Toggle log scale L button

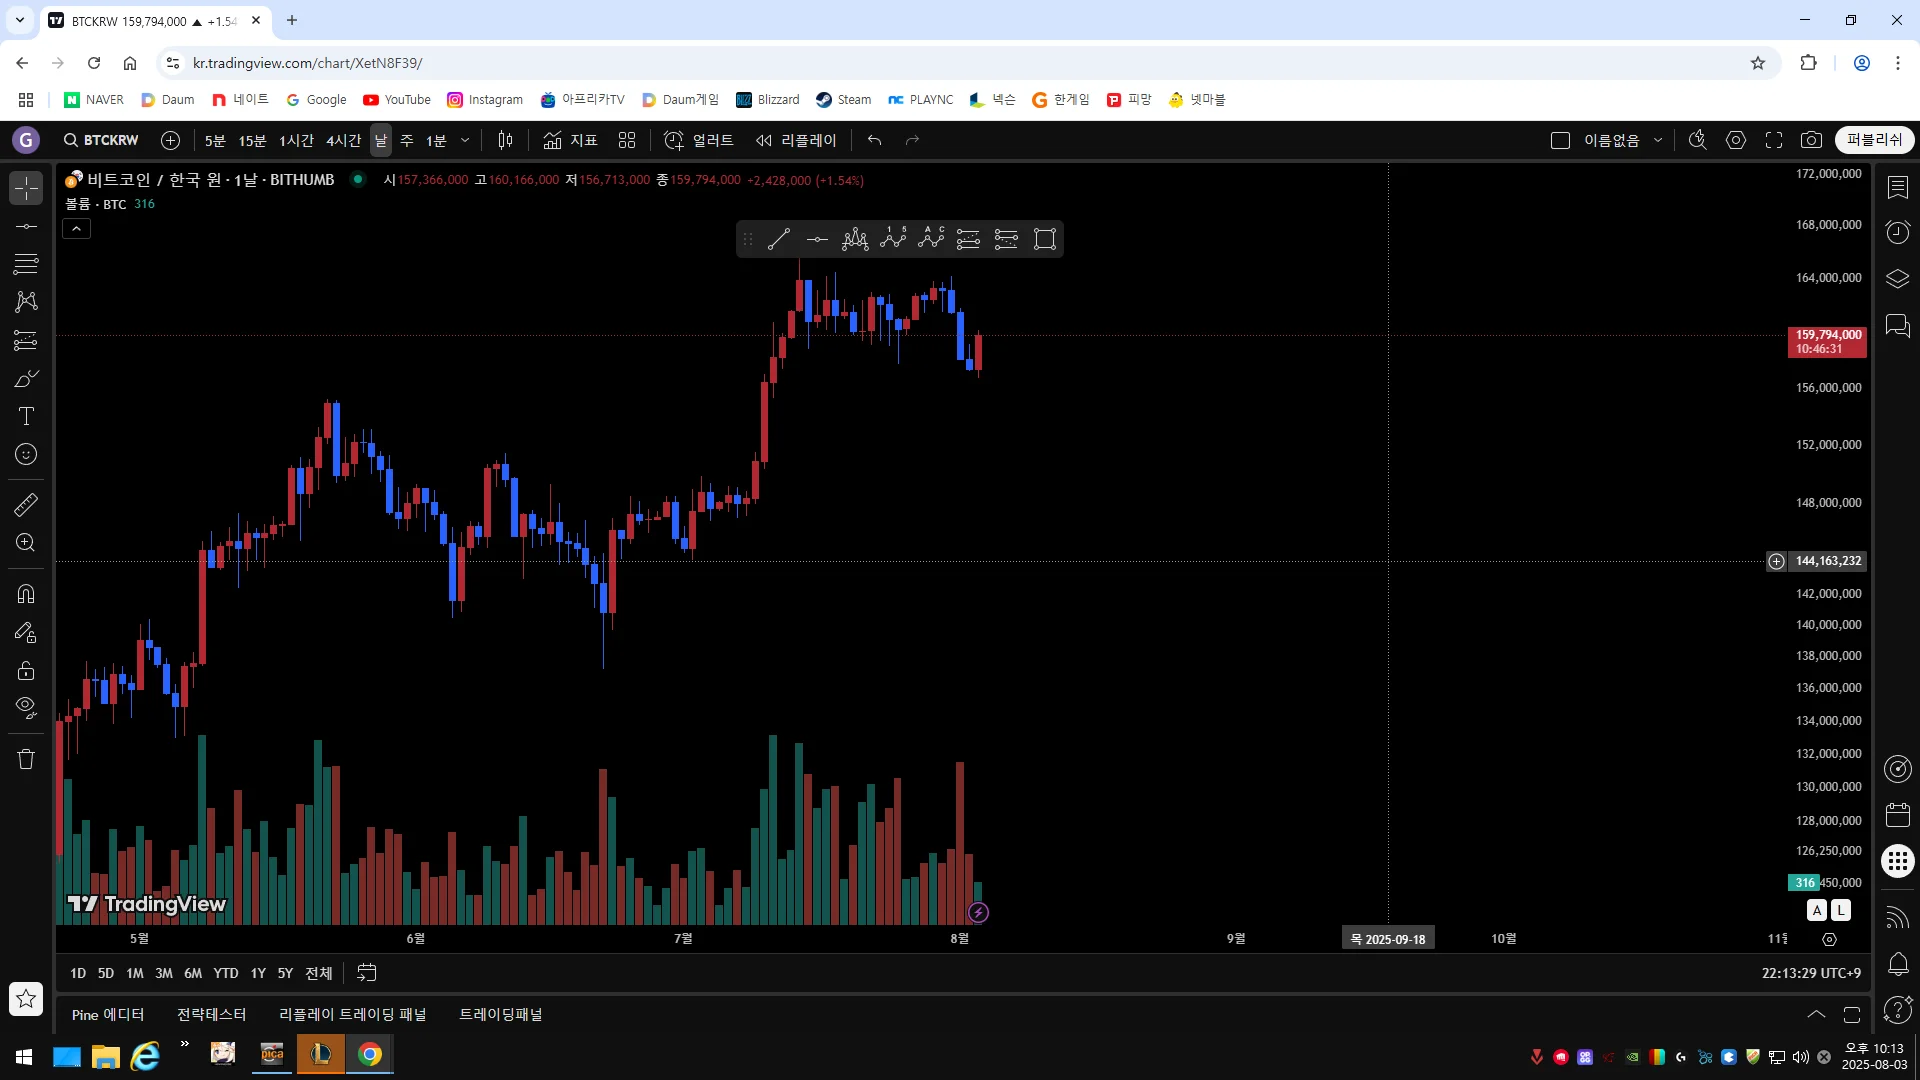click(x=1840, y=910)
